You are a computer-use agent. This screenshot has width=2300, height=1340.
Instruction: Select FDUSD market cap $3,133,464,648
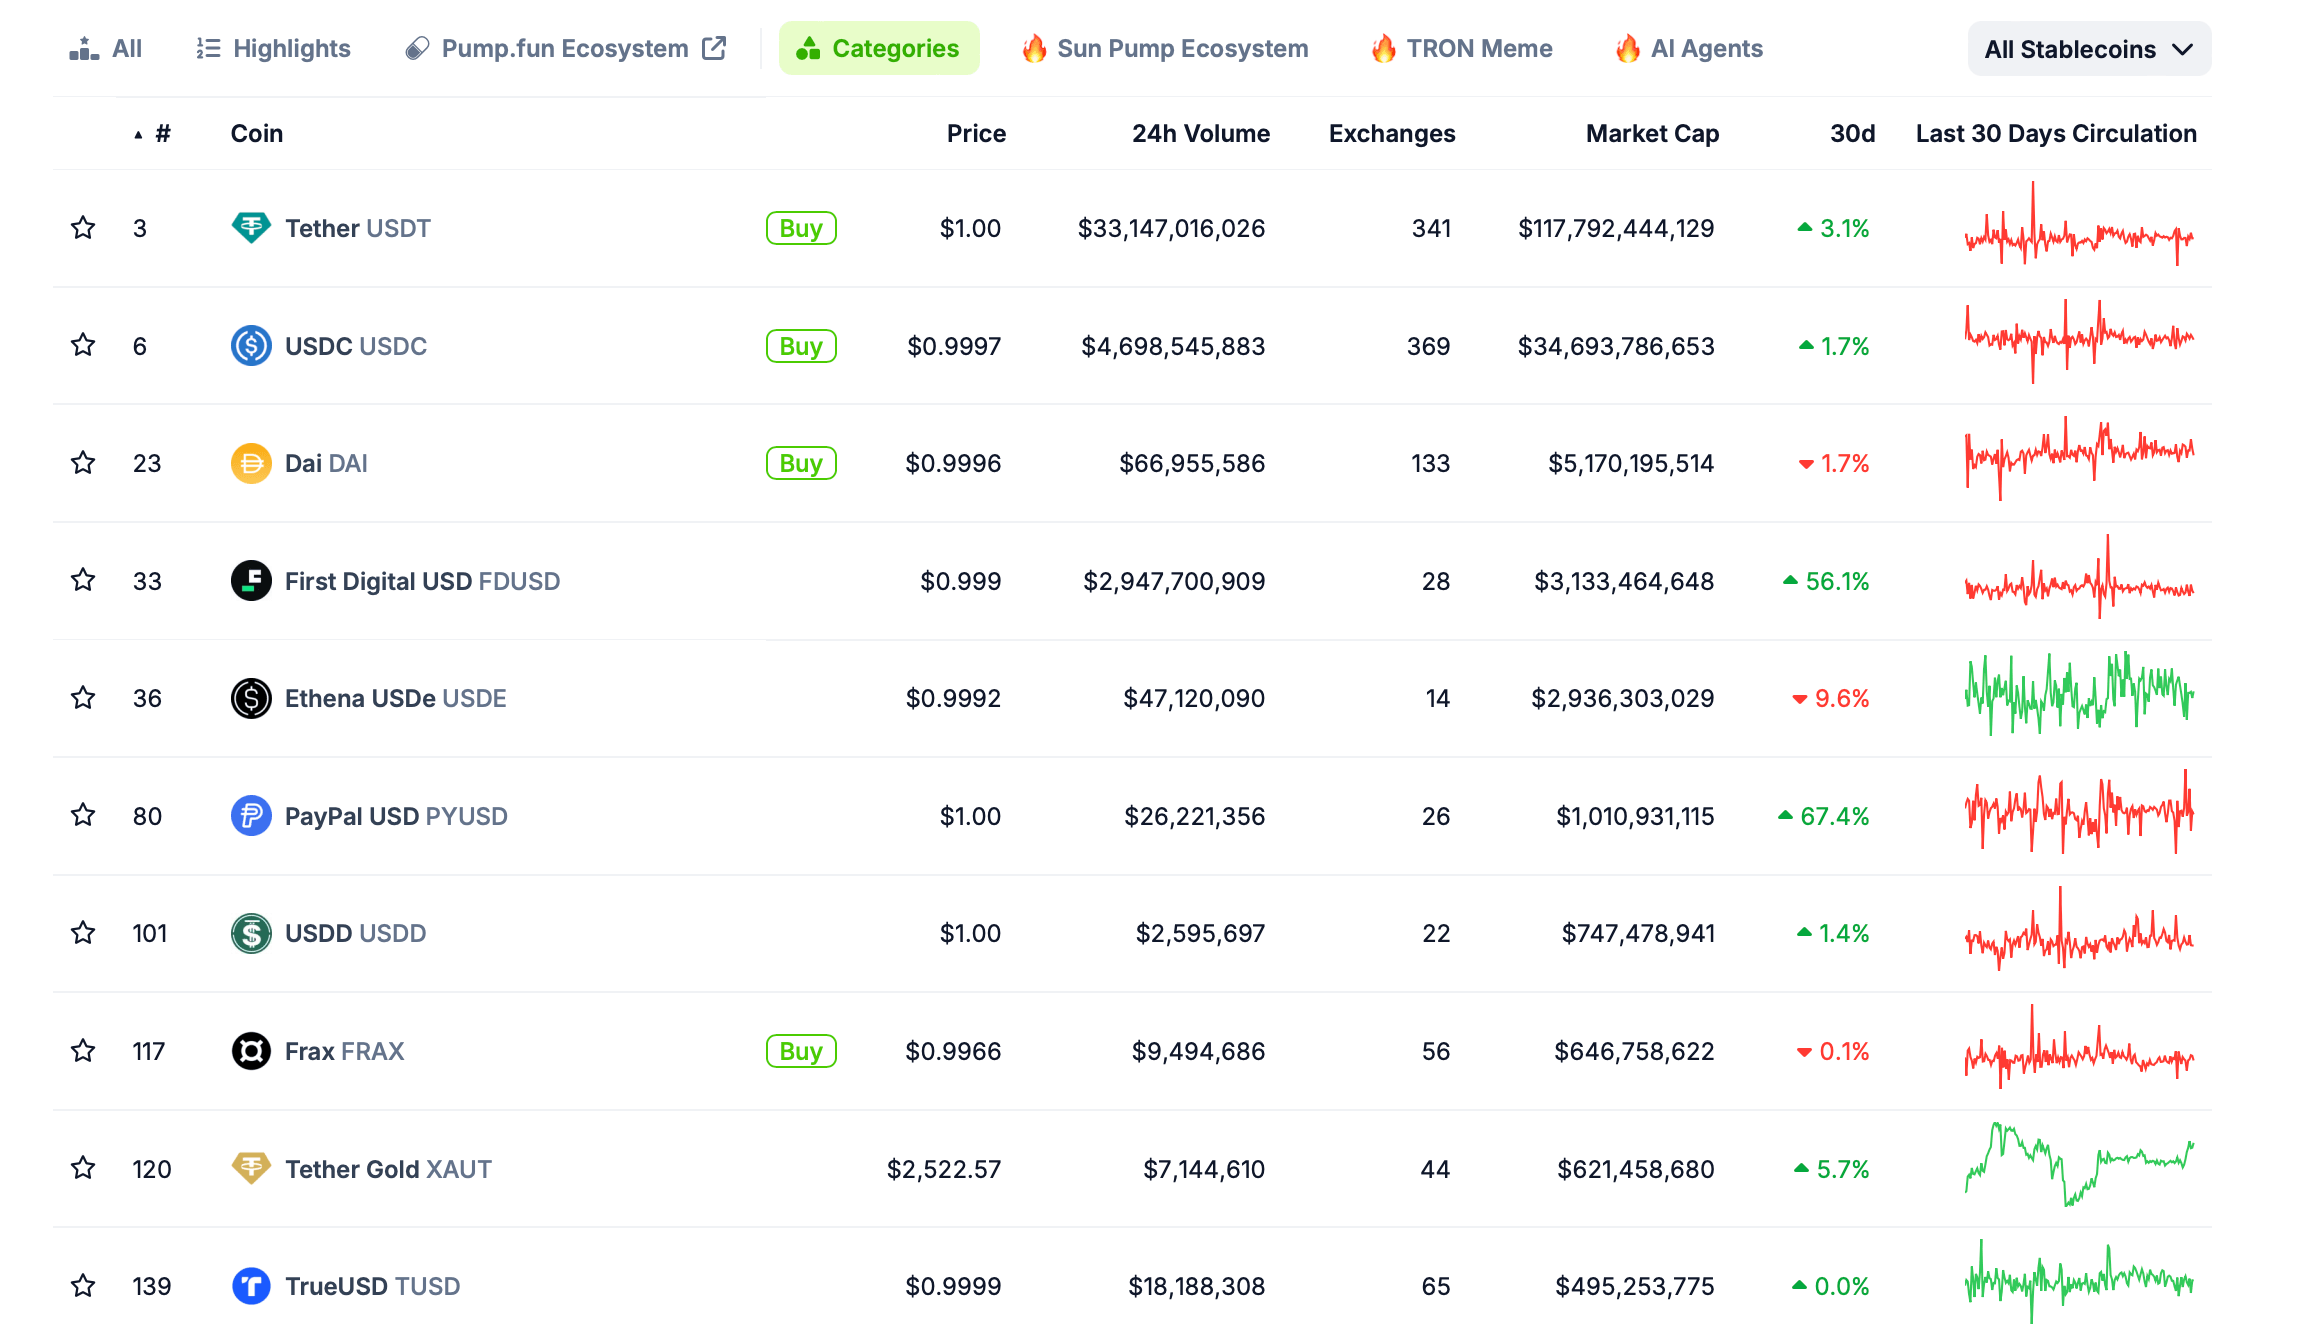tap(1624, 581)
